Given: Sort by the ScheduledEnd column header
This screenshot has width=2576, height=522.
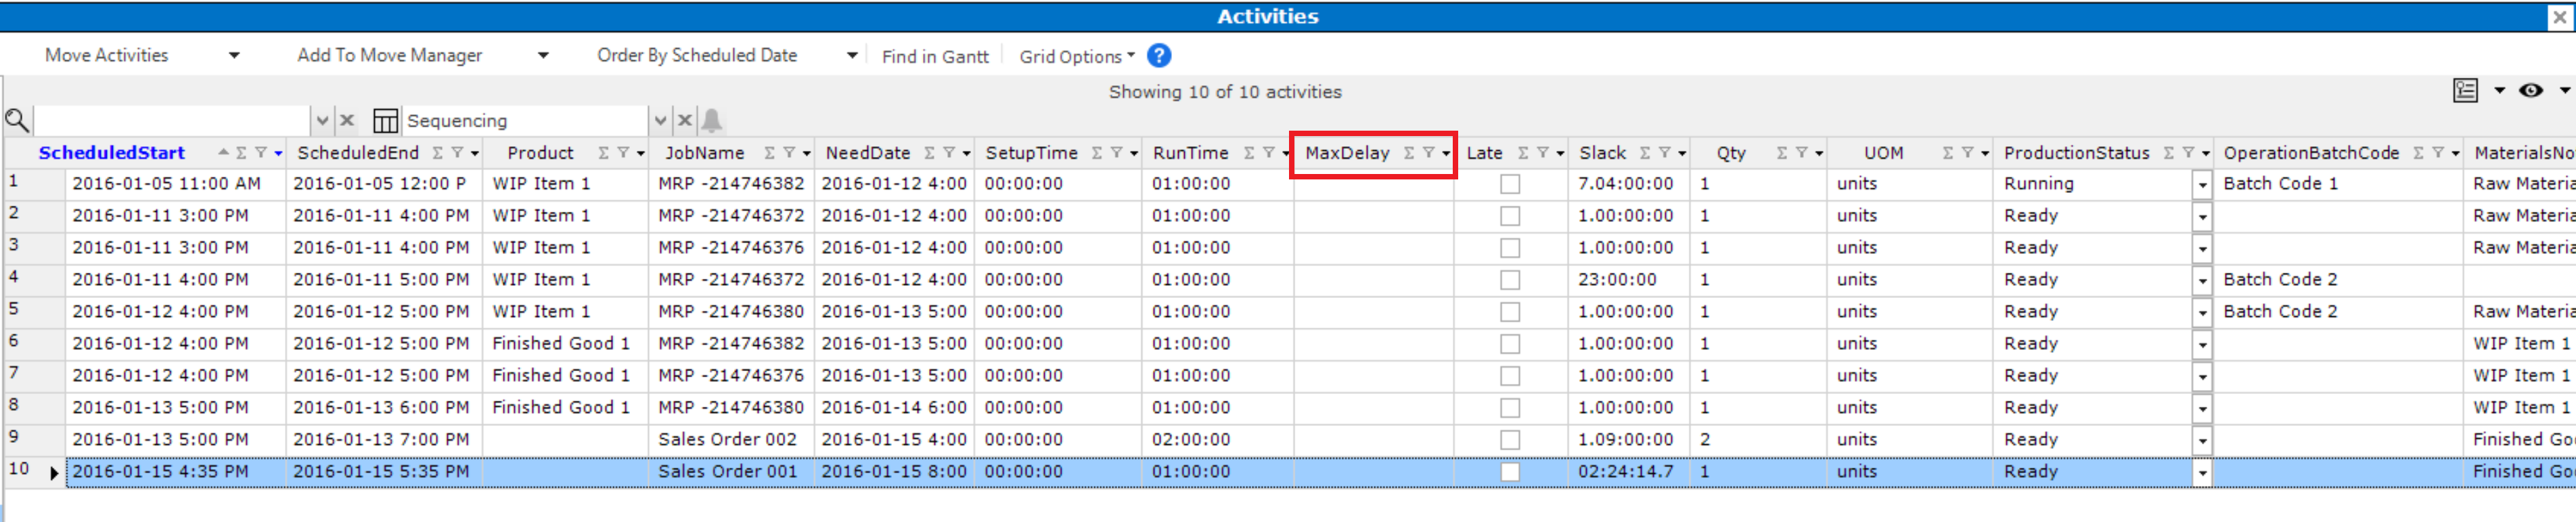Looking at the screenshot, I should point(358,153).
